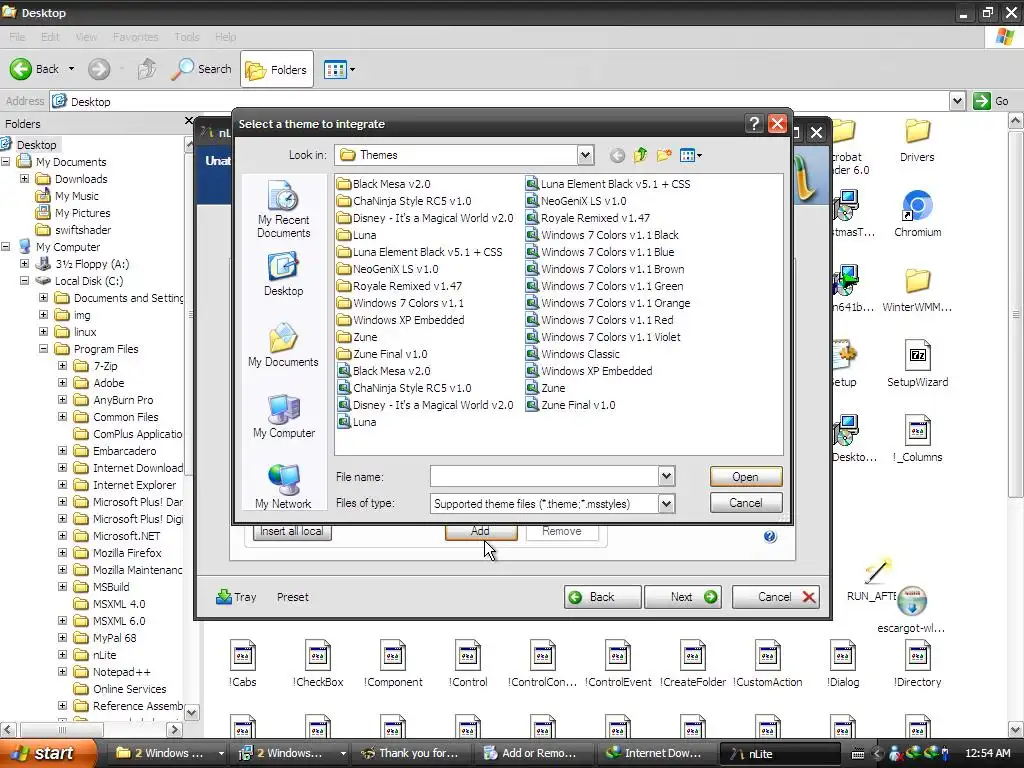Select Windows Classic theme file
This screenshot has height=768, width=1024.
pos(573,354)
